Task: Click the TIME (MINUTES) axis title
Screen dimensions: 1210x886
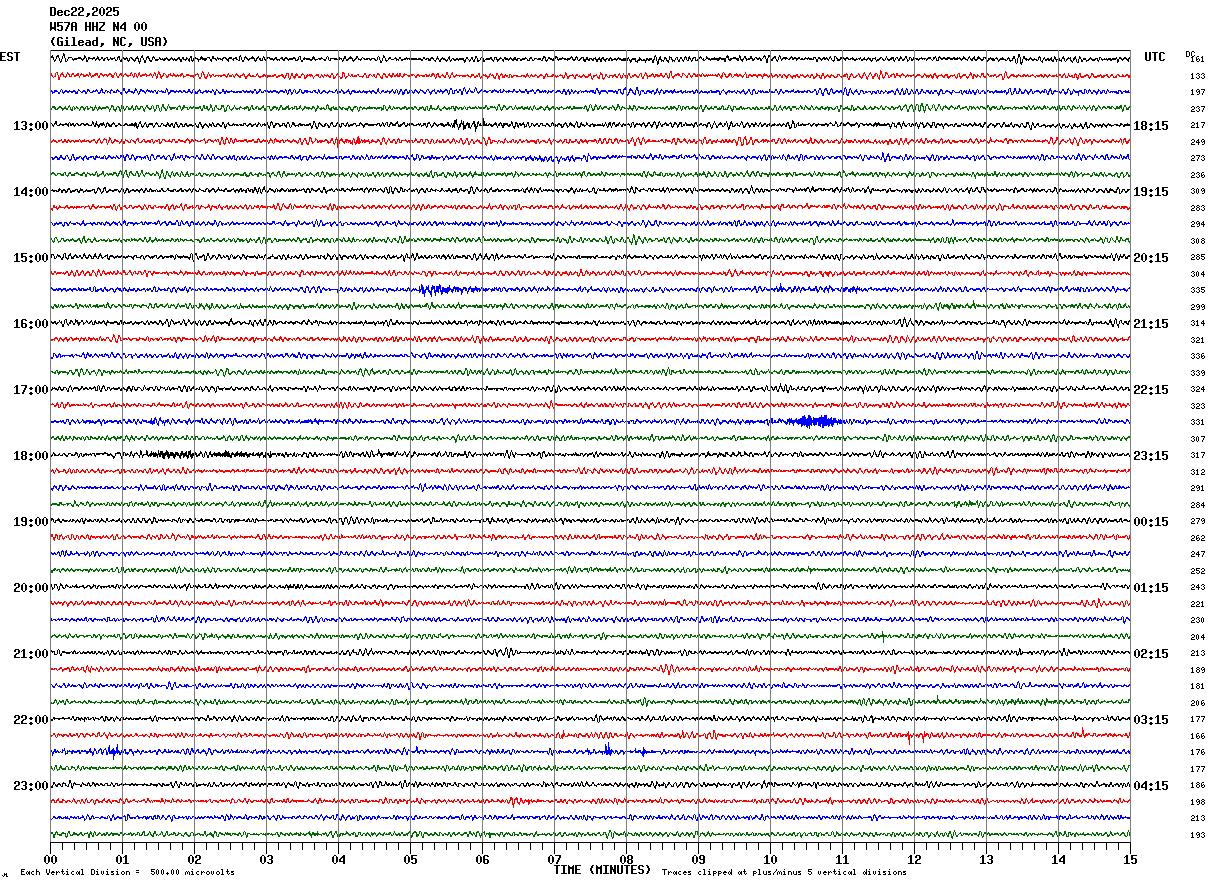Action: point(602,870)
